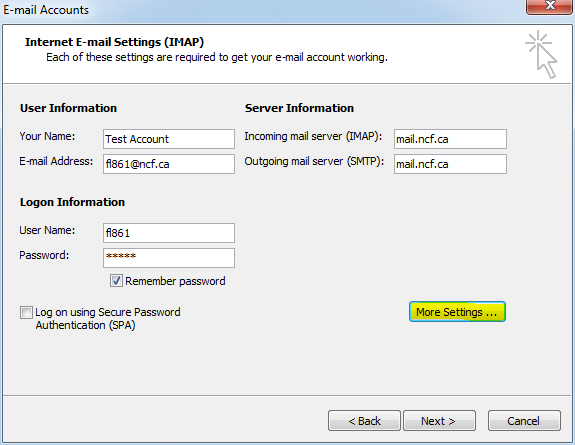
Task: Click the Your Name label
Action: point(47,136)
